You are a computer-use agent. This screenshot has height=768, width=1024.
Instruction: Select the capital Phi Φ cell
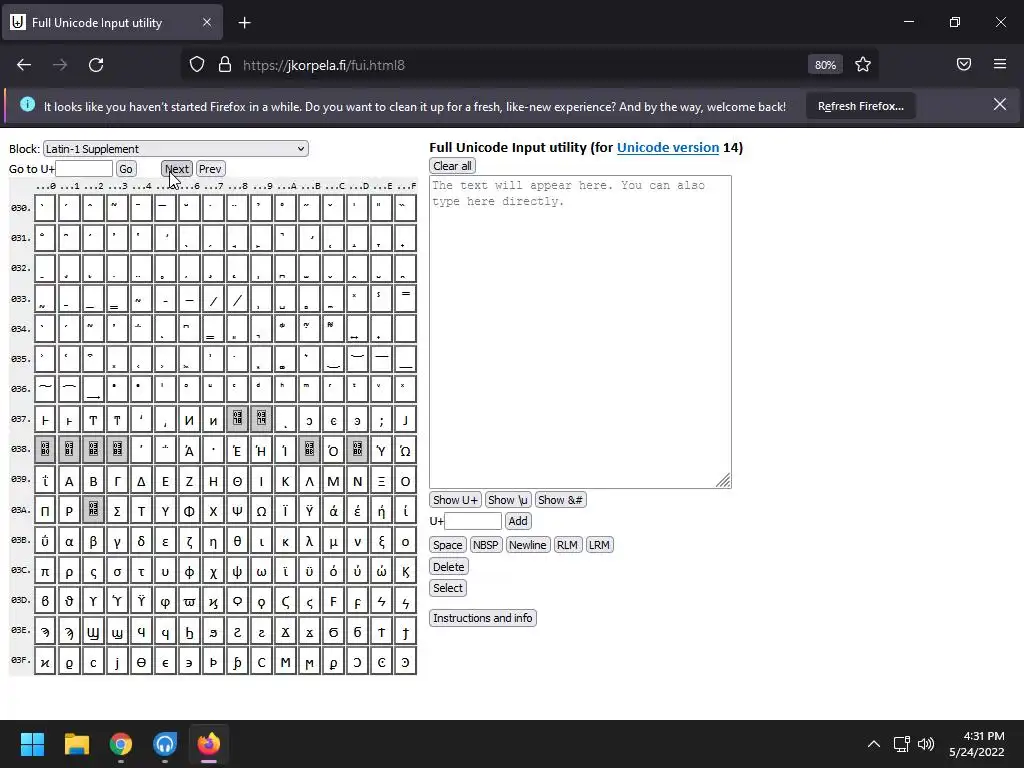[x=189, y=511]
